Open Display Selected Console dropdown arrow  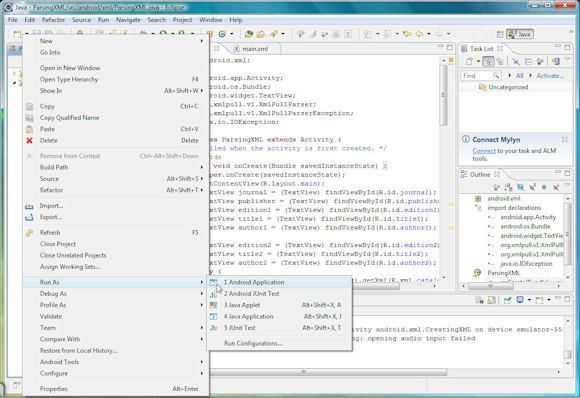(529, 300)
